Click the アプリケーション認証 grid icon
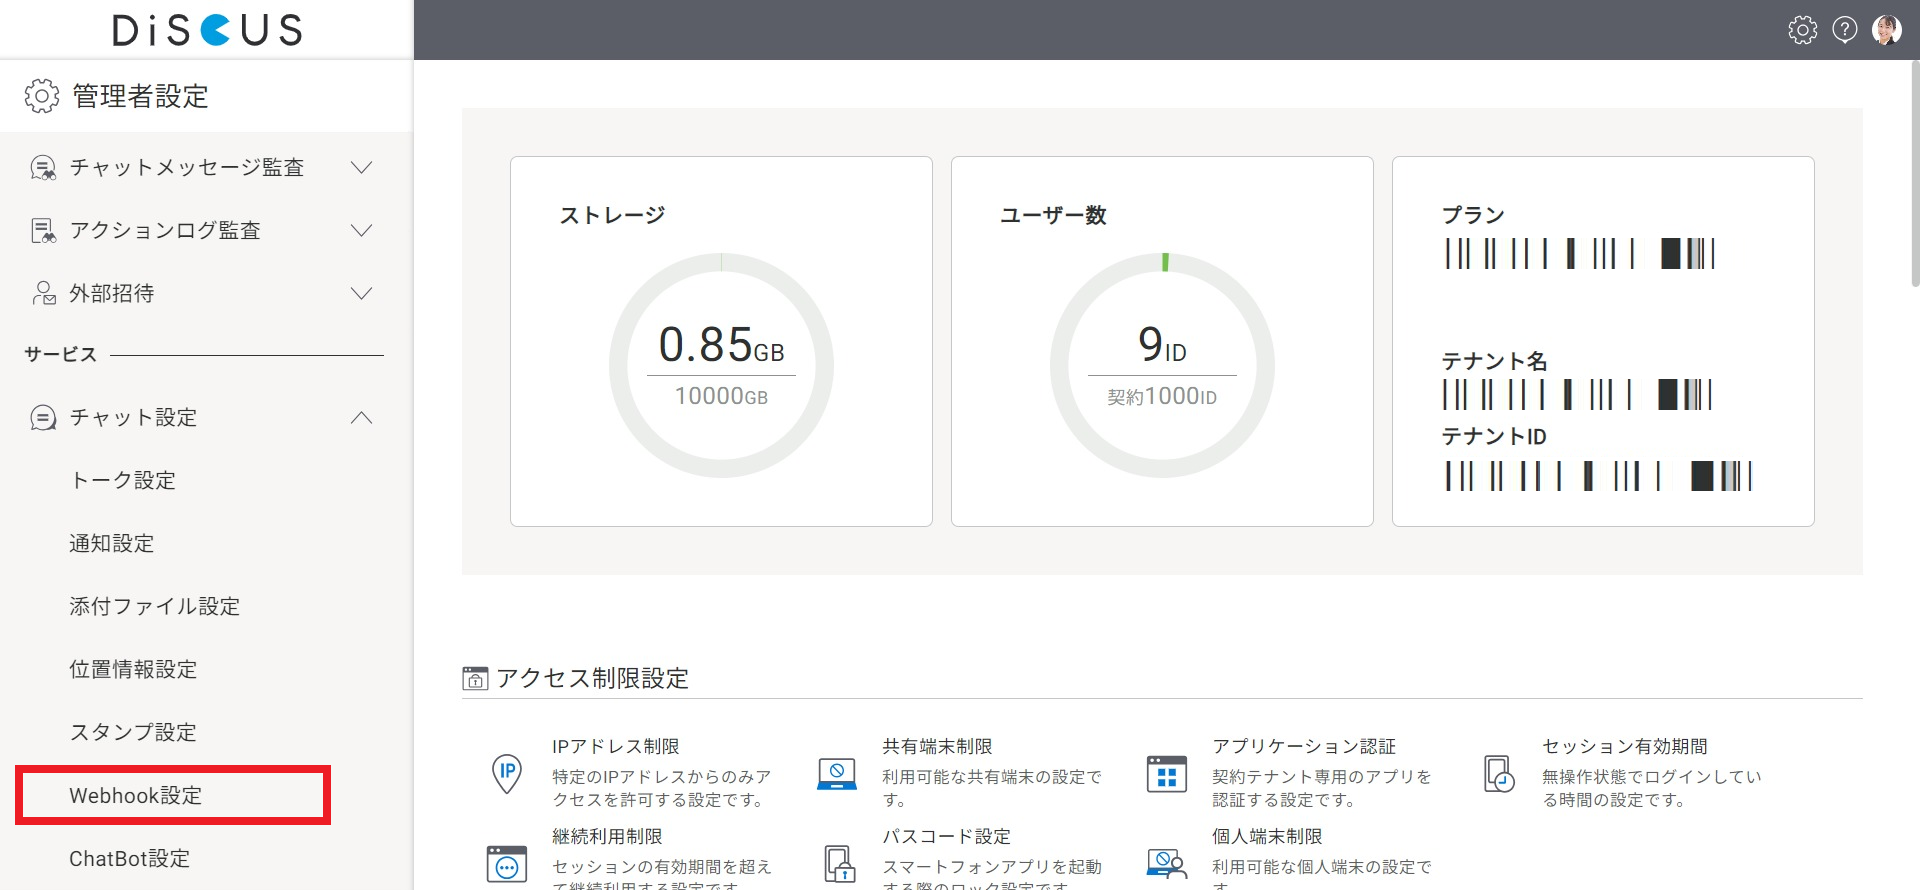 point(1167,774)
